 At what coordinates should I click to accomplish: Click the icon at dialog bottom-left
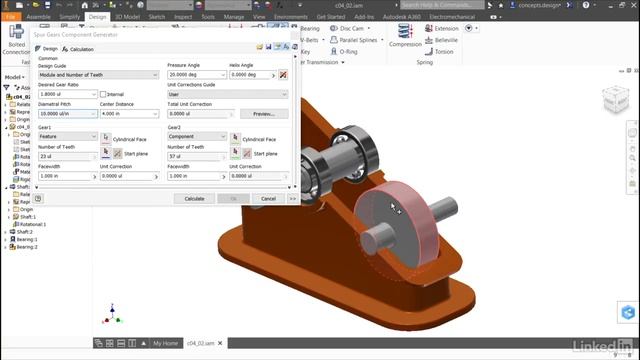pos(38,198)
